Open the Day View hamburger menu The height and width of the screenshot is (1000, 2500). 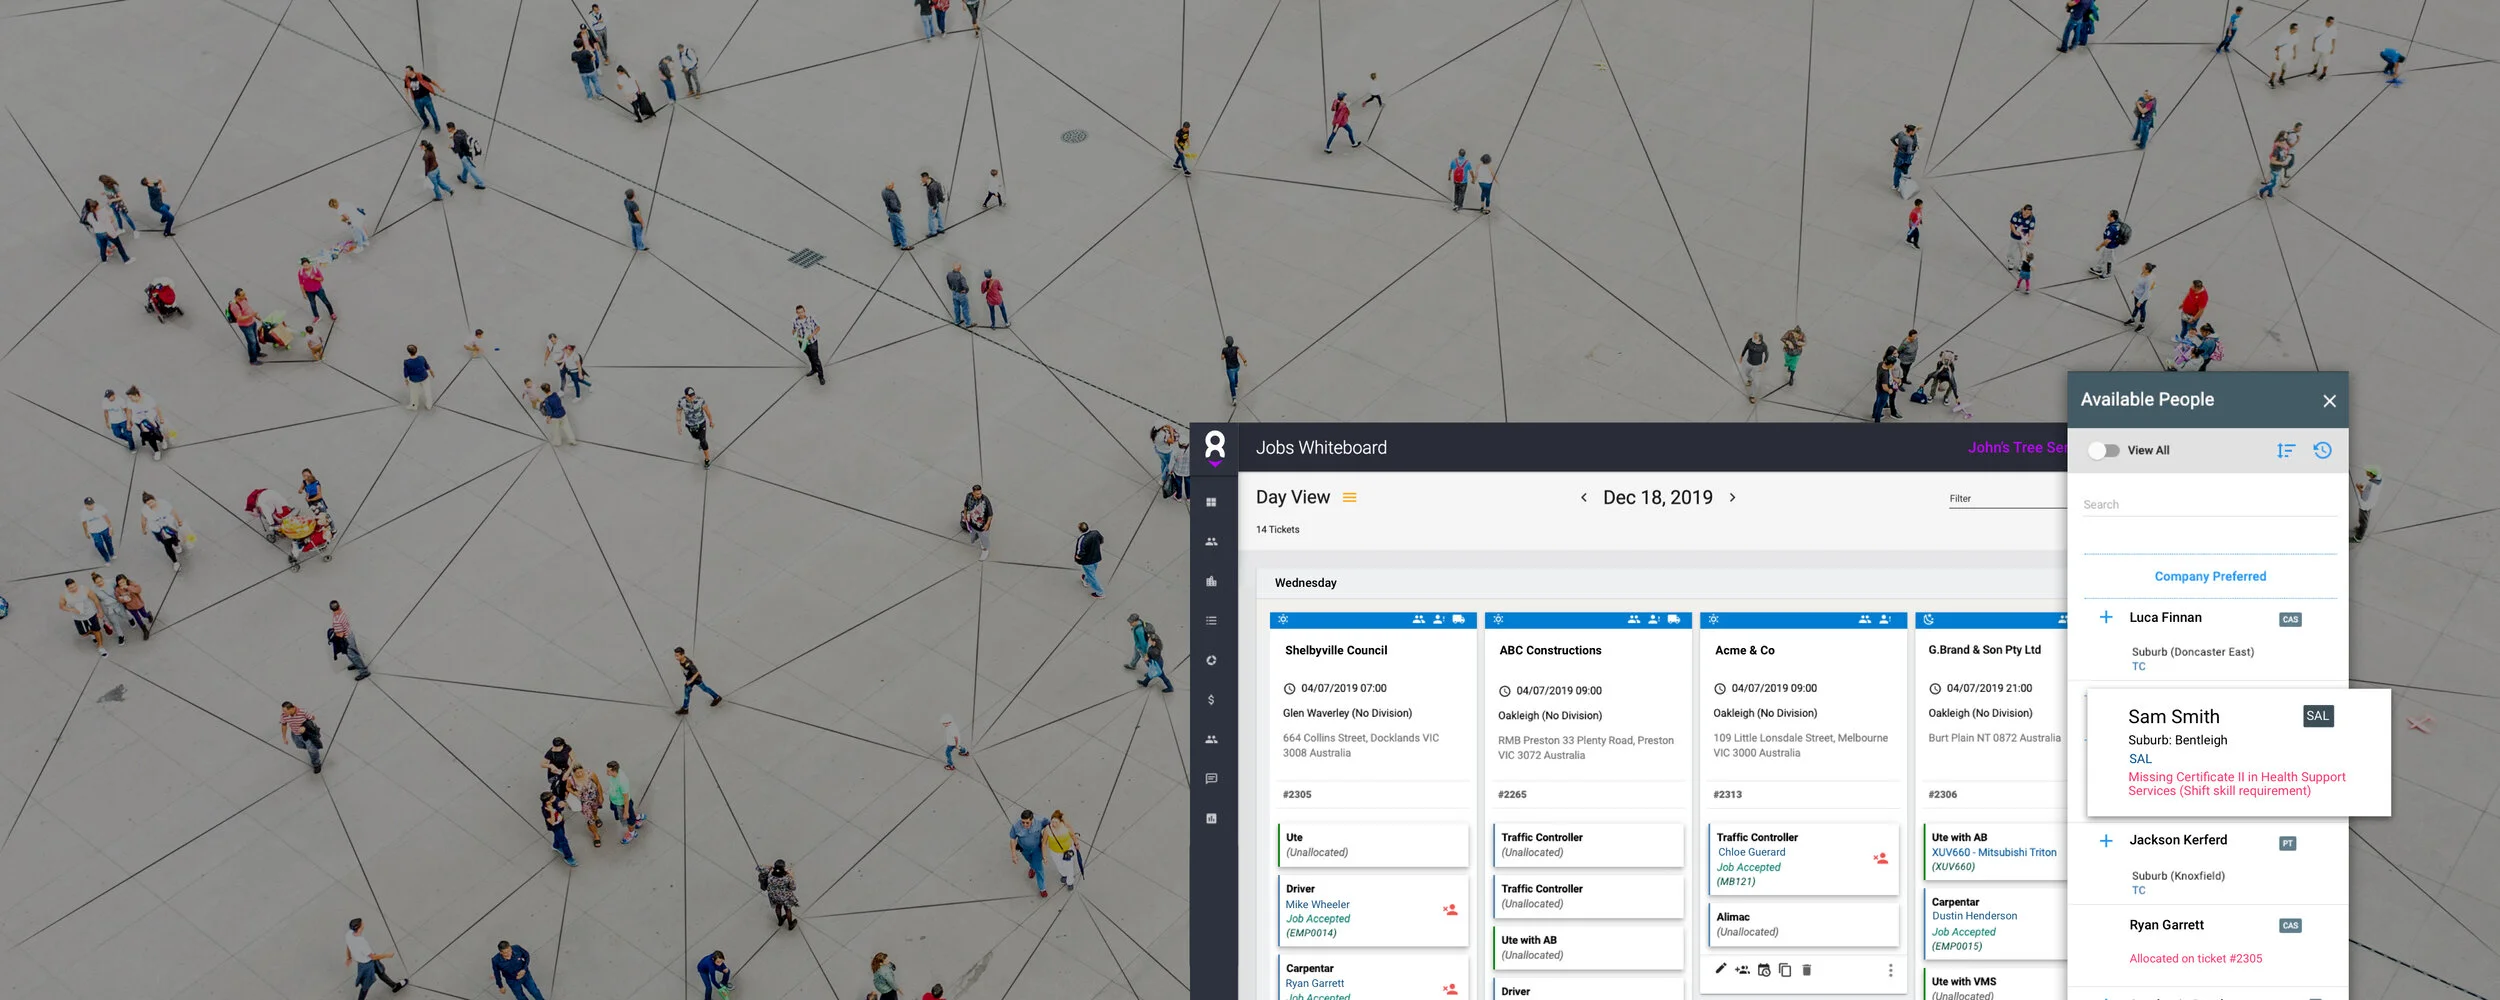click(1349, 497)
